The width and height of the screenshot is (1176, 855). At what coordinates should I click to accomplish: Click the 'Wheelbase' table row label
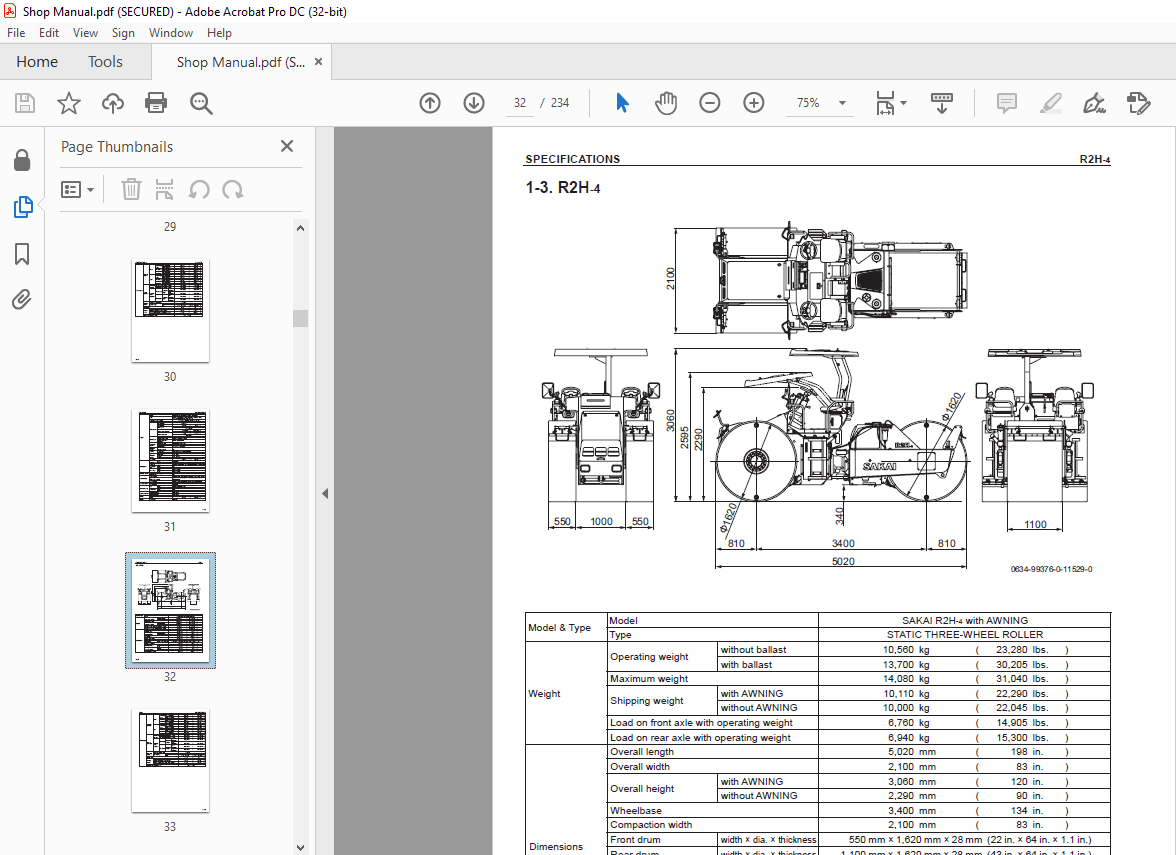pyautogui.click(x=635, y=811)
